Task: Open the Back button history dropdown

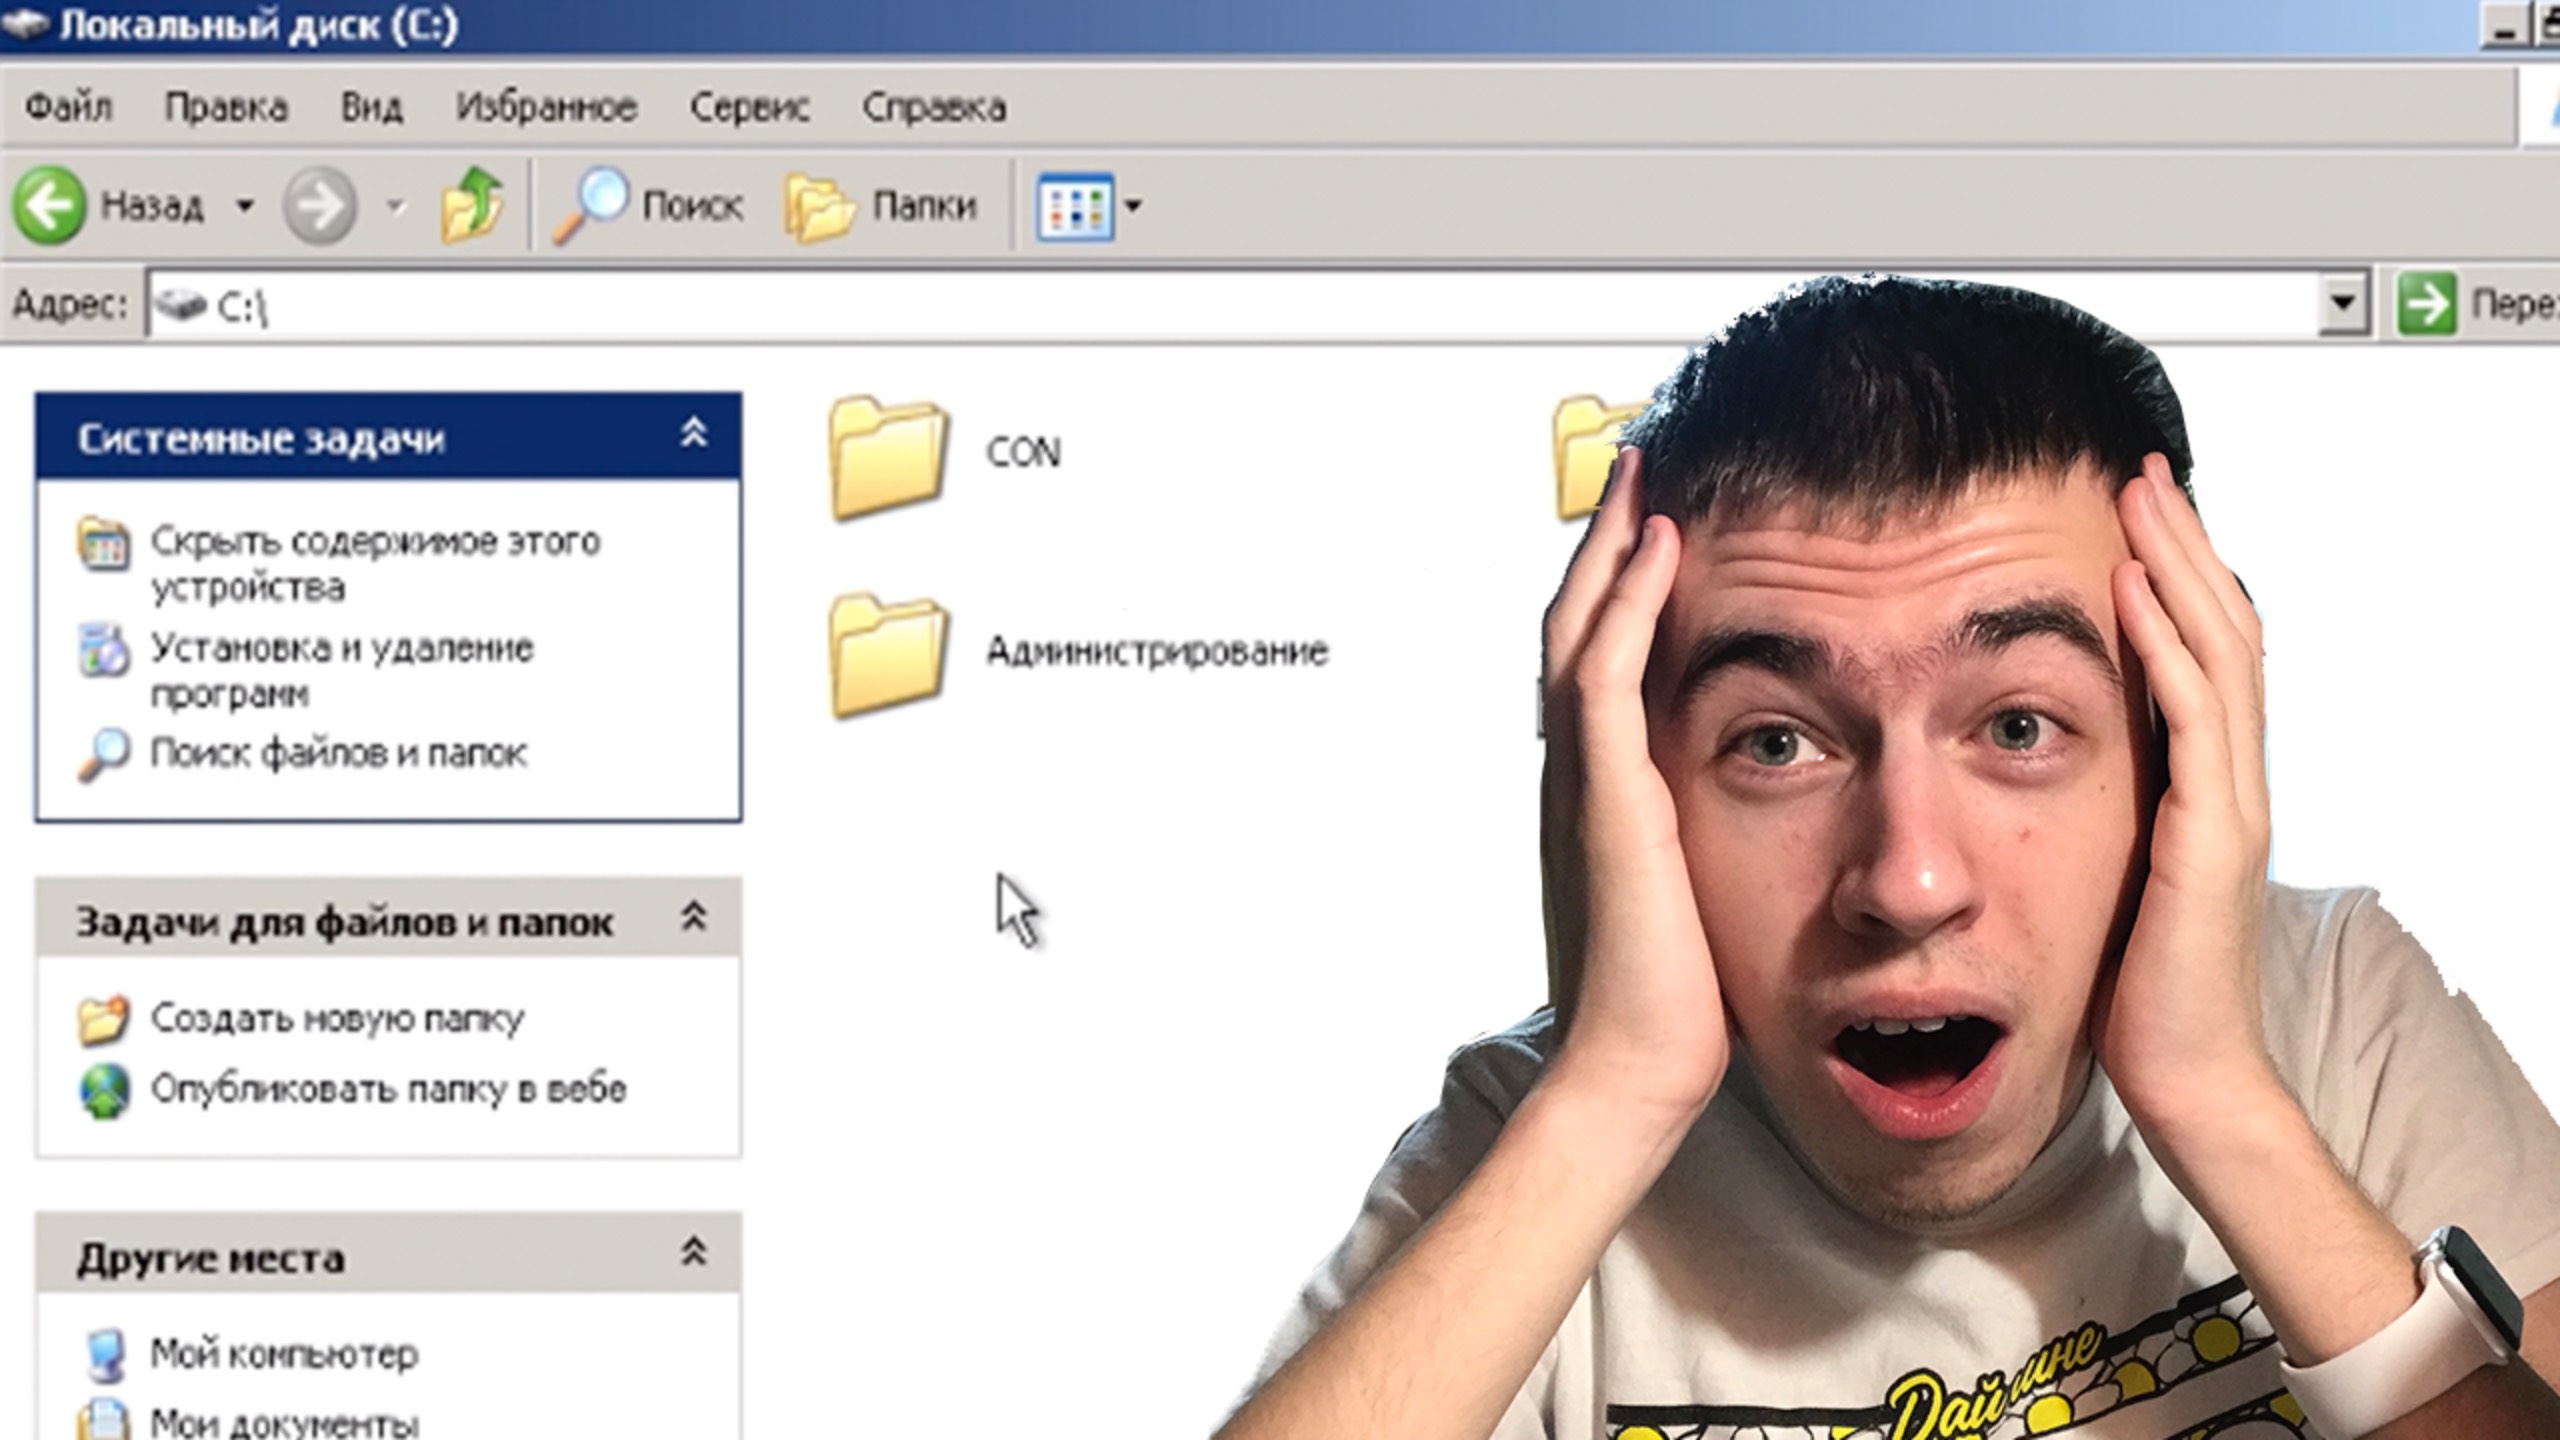Action: [243, 205]
